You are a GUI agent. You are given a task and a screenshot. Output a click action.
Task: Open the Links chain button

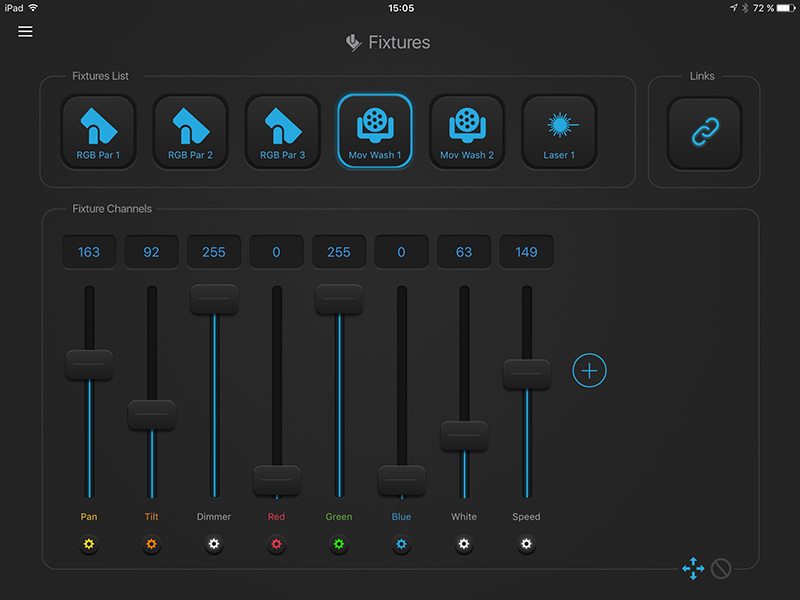[704, 133]
